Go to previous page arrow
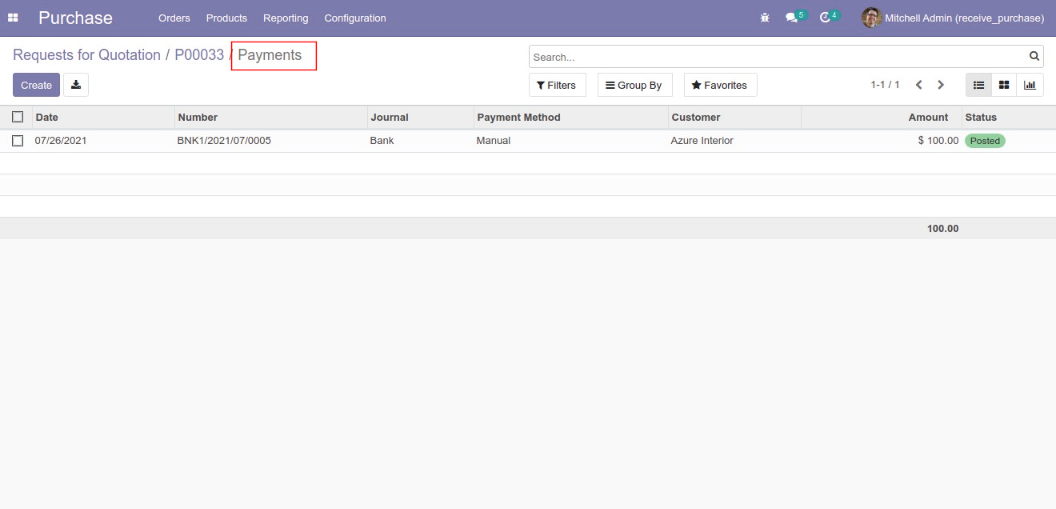The image size is (1056, 509). point(919,85)
